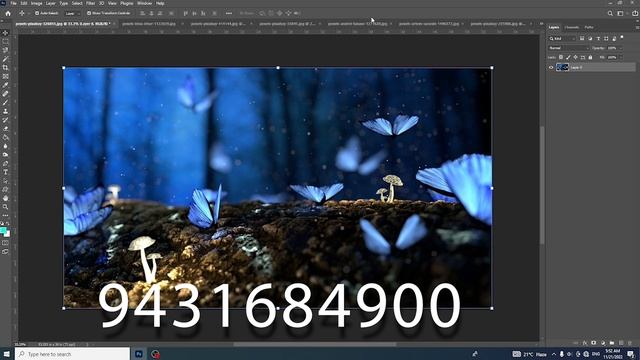Select the Eraser tool
The width and height of the screenshot is (640, 360).
(5, 129)
